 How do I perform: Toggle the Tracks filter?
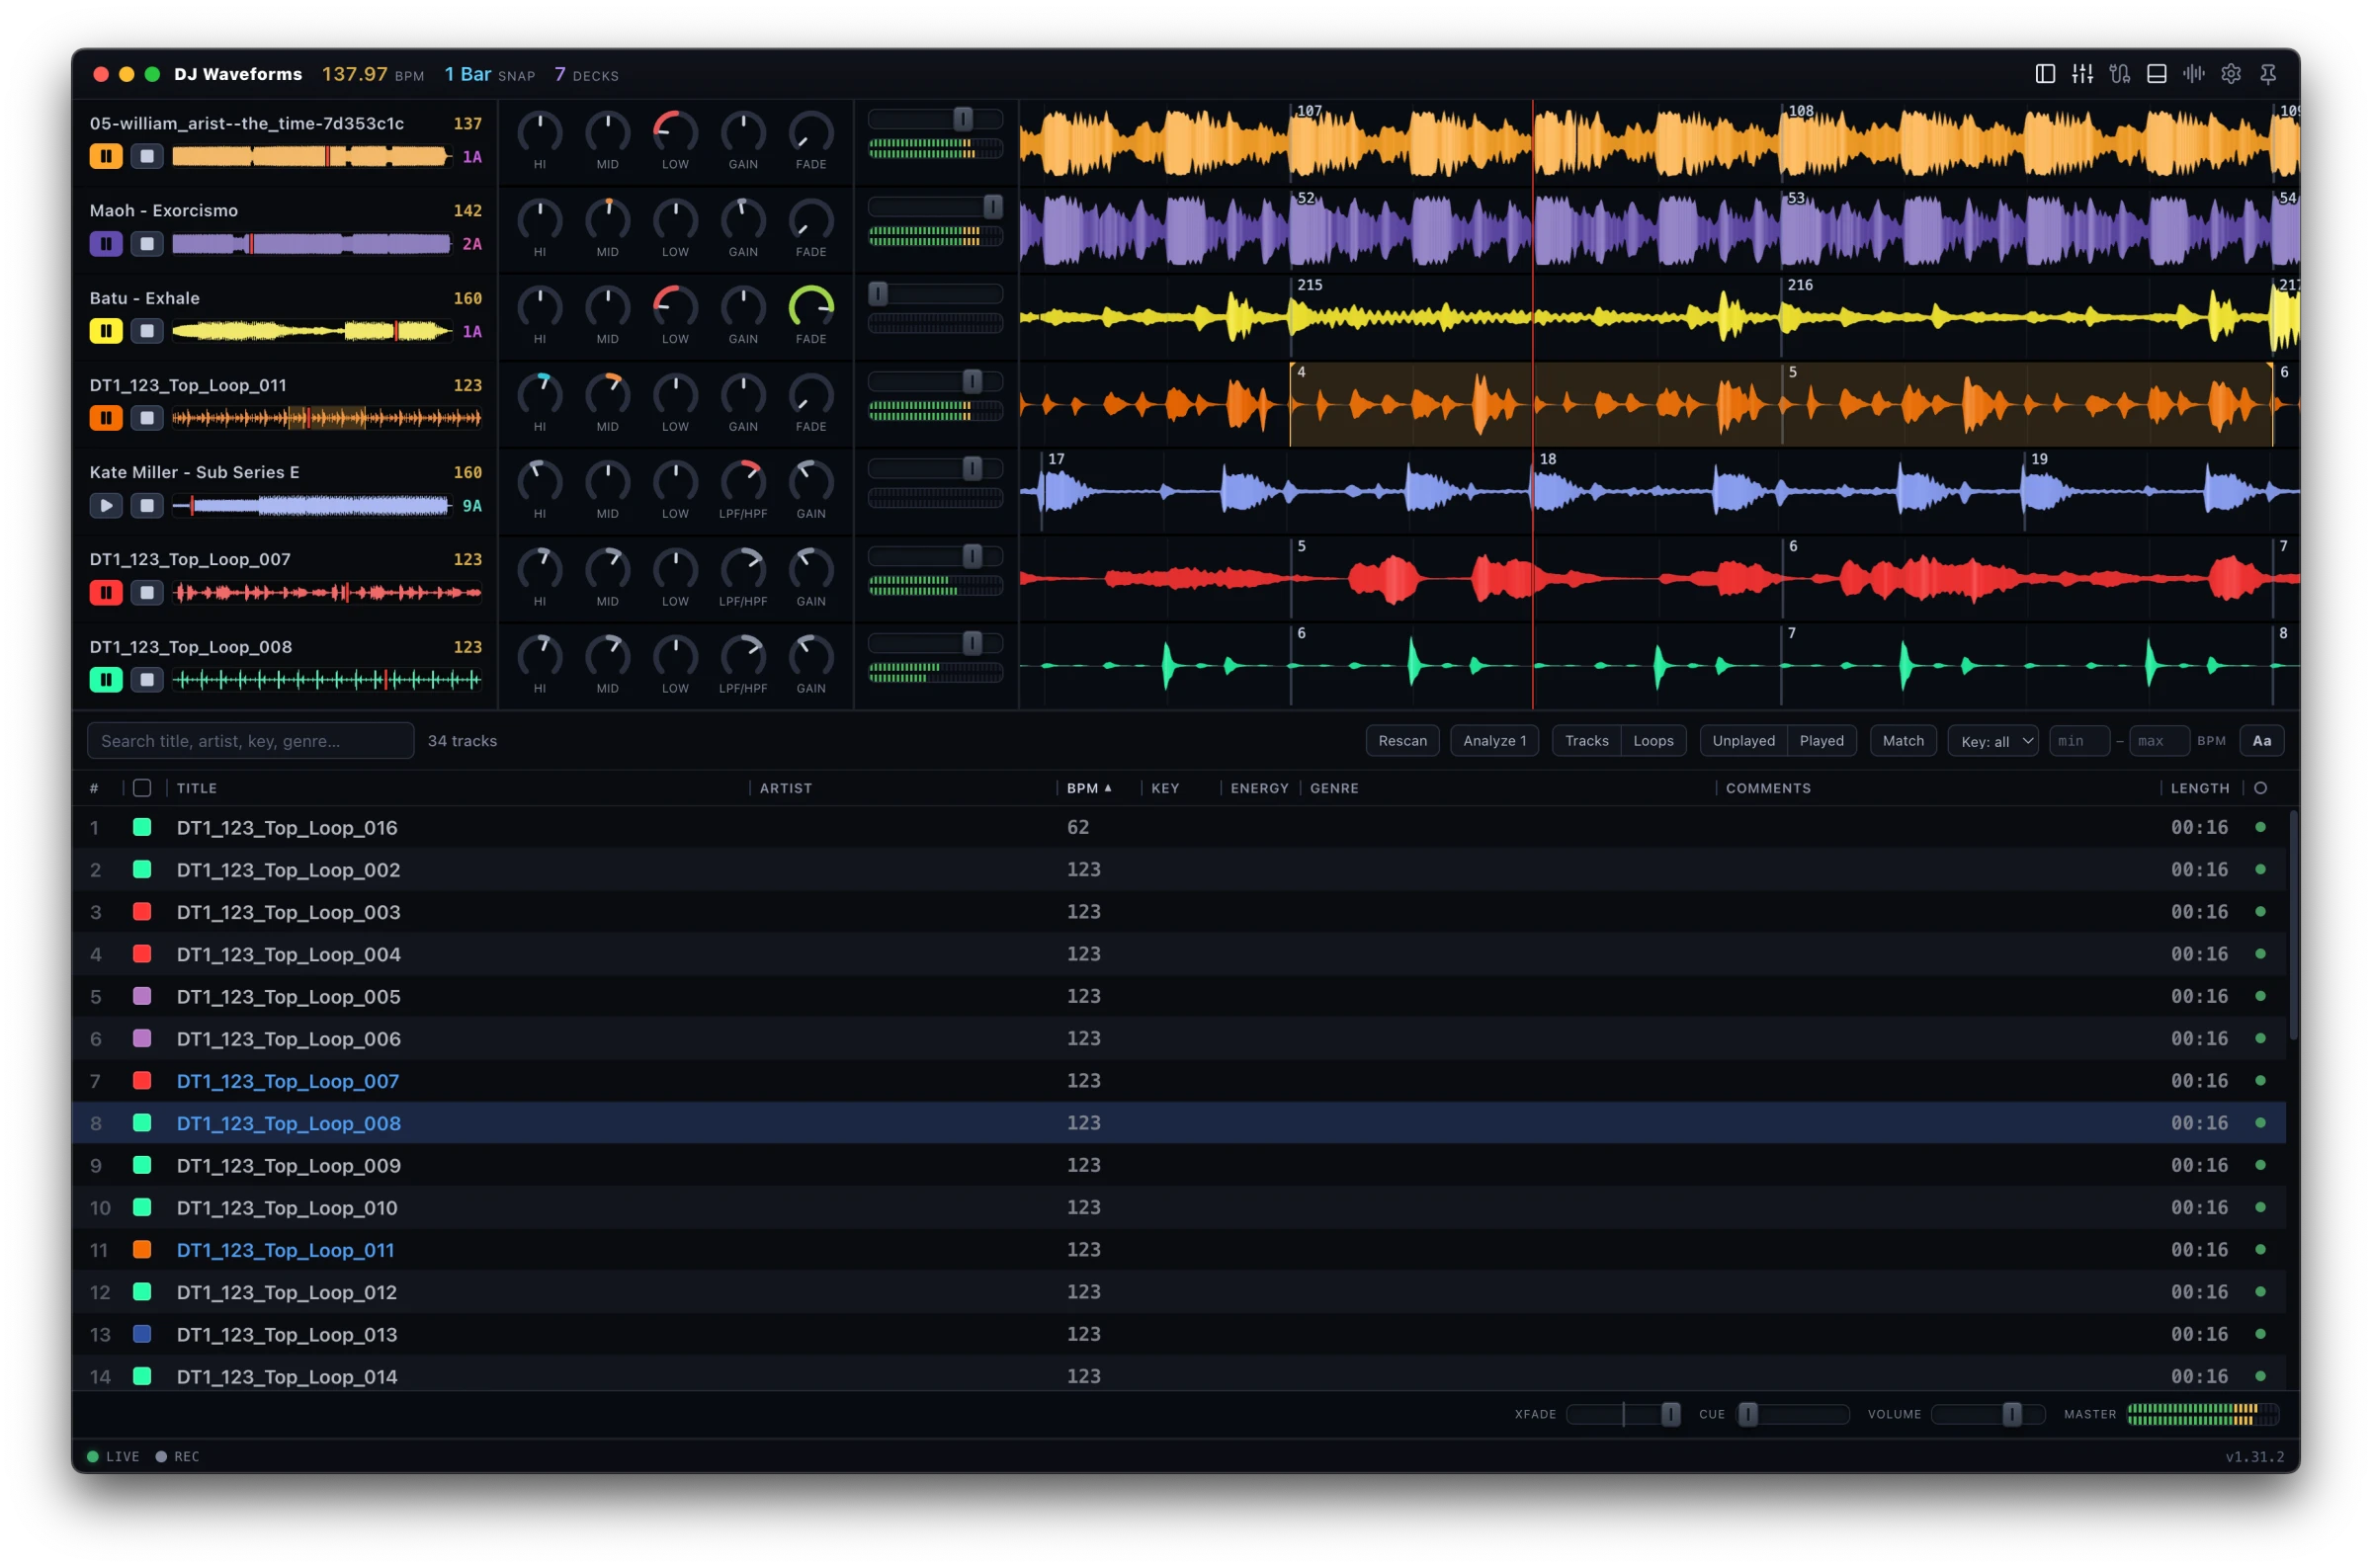[x=1586, y=741]
